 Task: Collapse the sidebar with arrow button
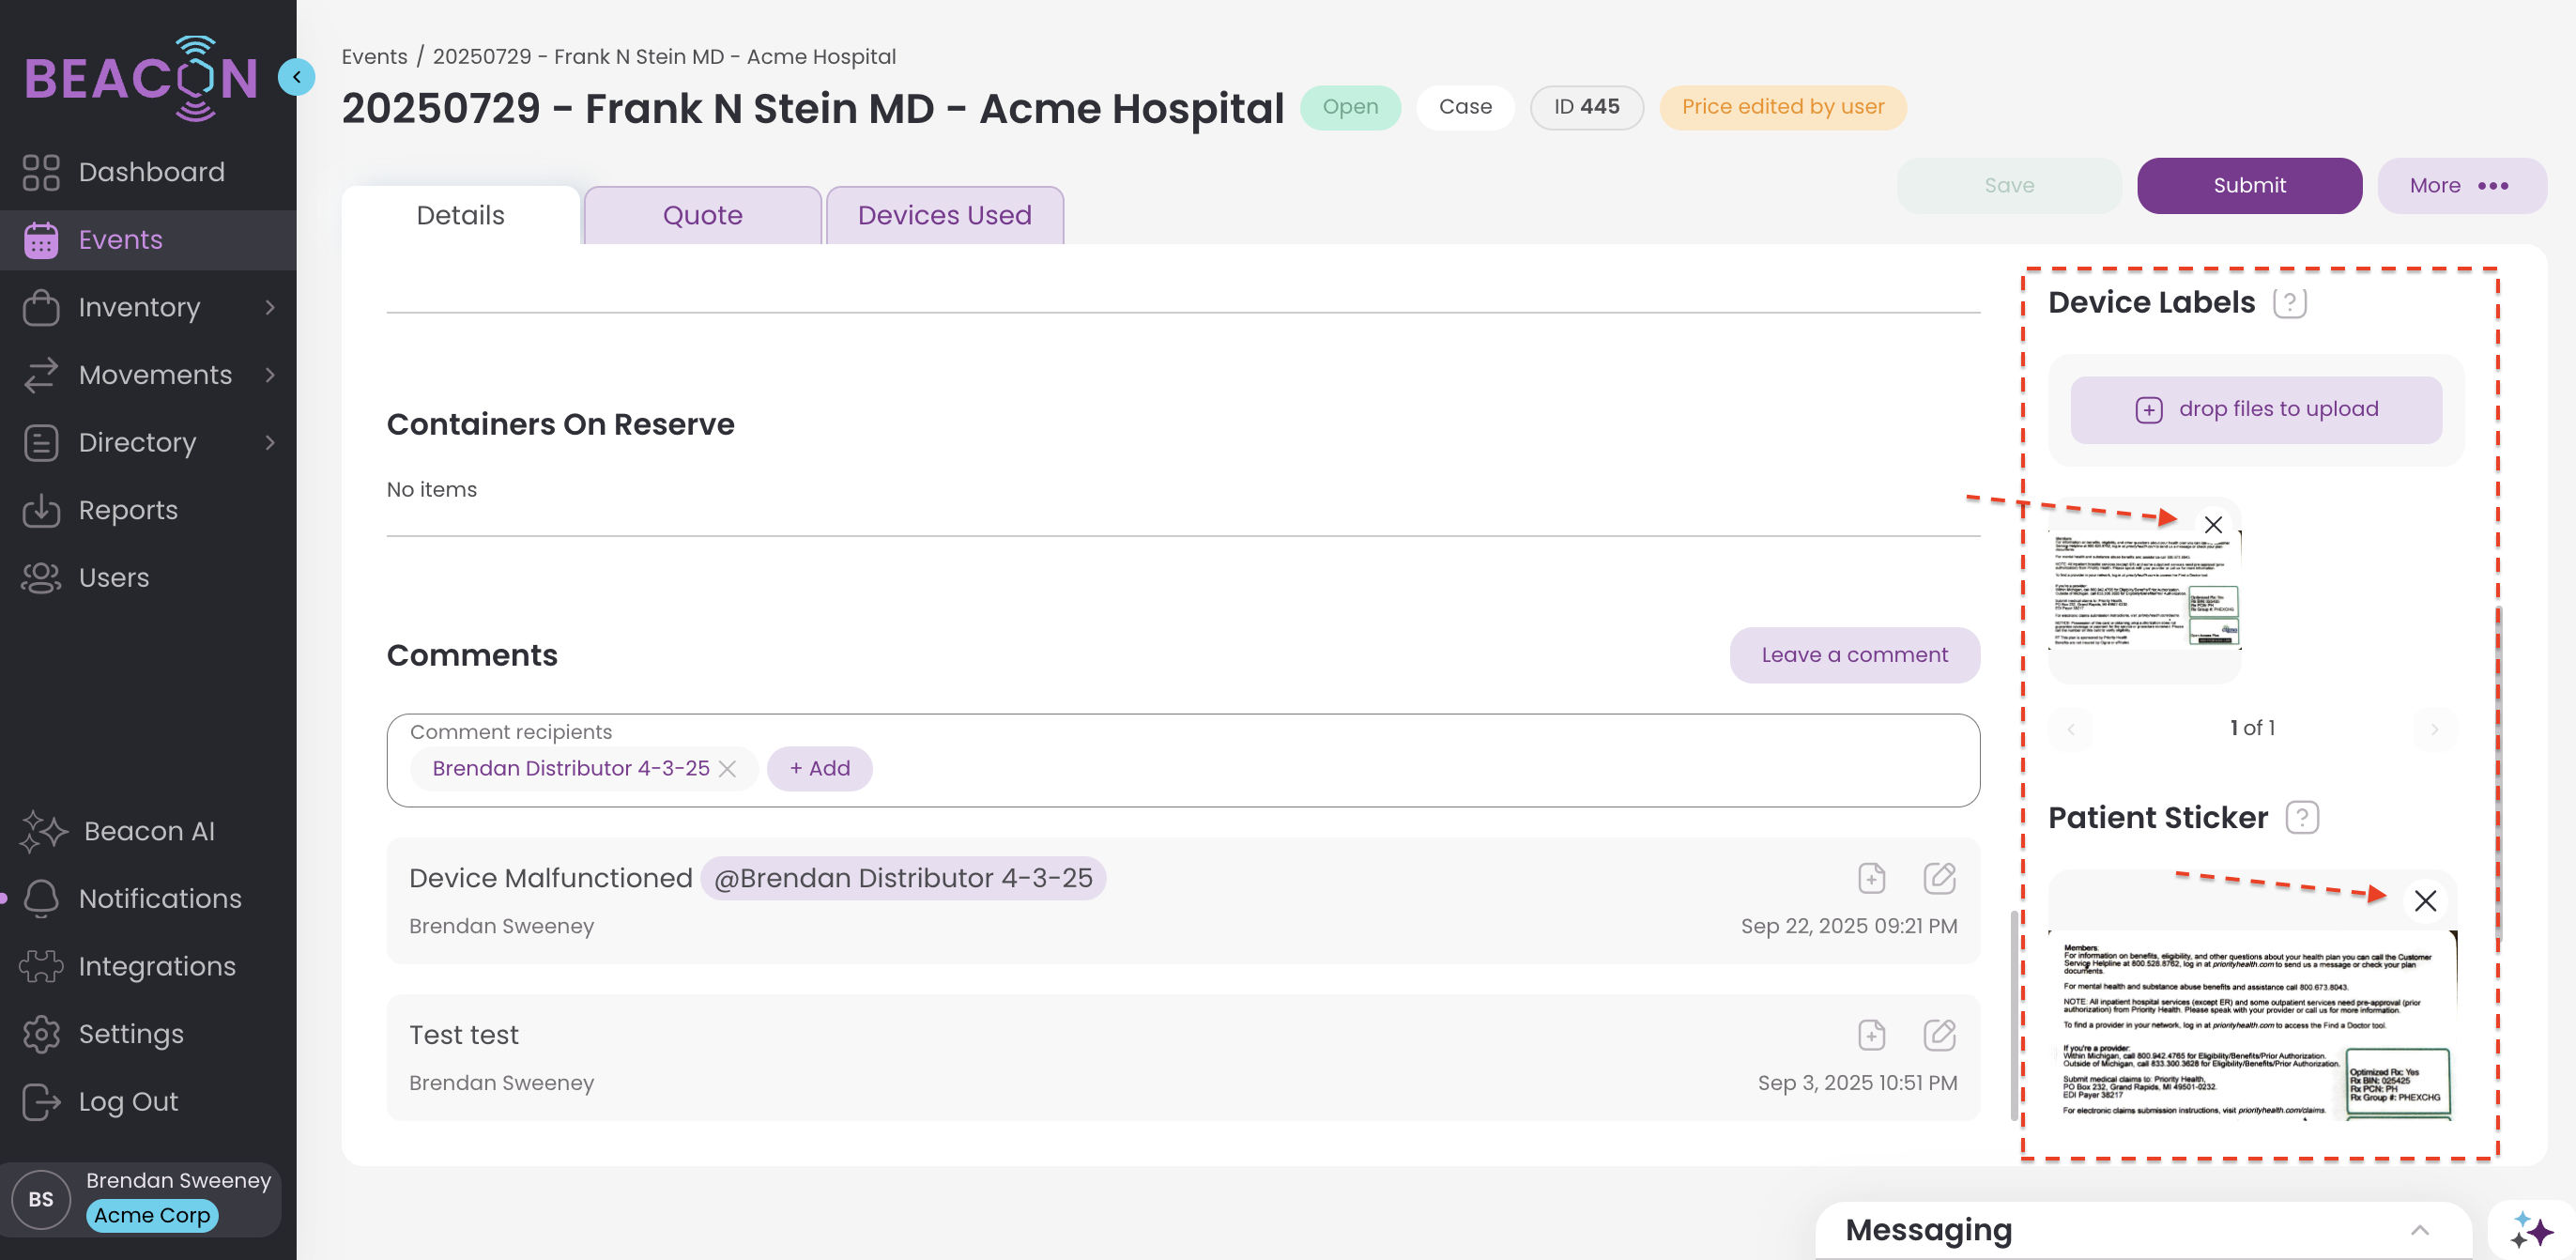click(296, 77)
